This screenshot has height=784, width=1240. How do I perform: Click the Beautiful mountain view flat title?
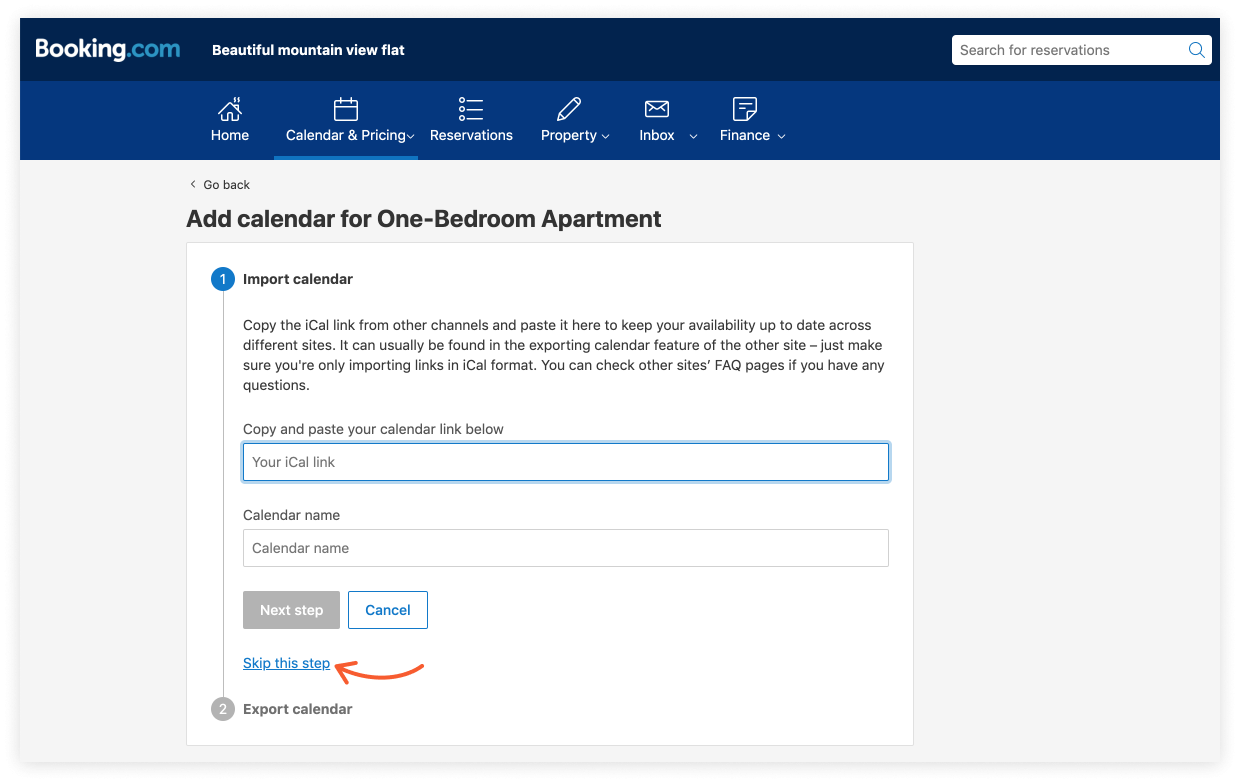tap(308, 50)
